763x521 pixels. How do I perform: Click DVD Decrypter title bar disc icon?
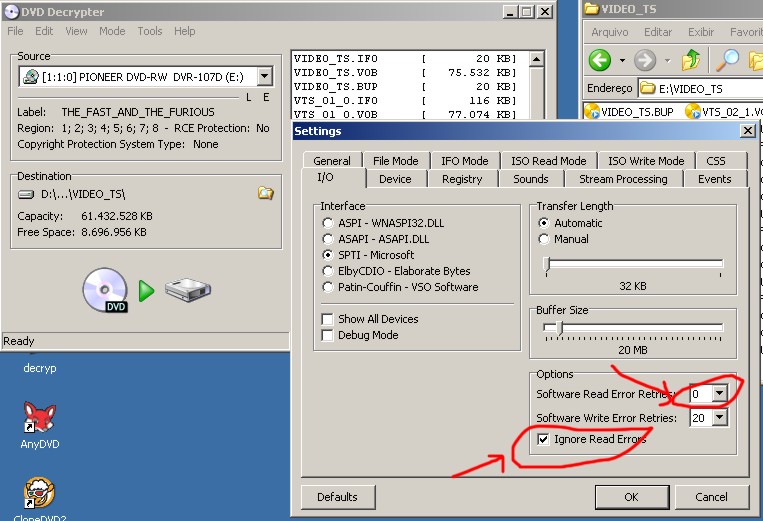pos(11,12)
